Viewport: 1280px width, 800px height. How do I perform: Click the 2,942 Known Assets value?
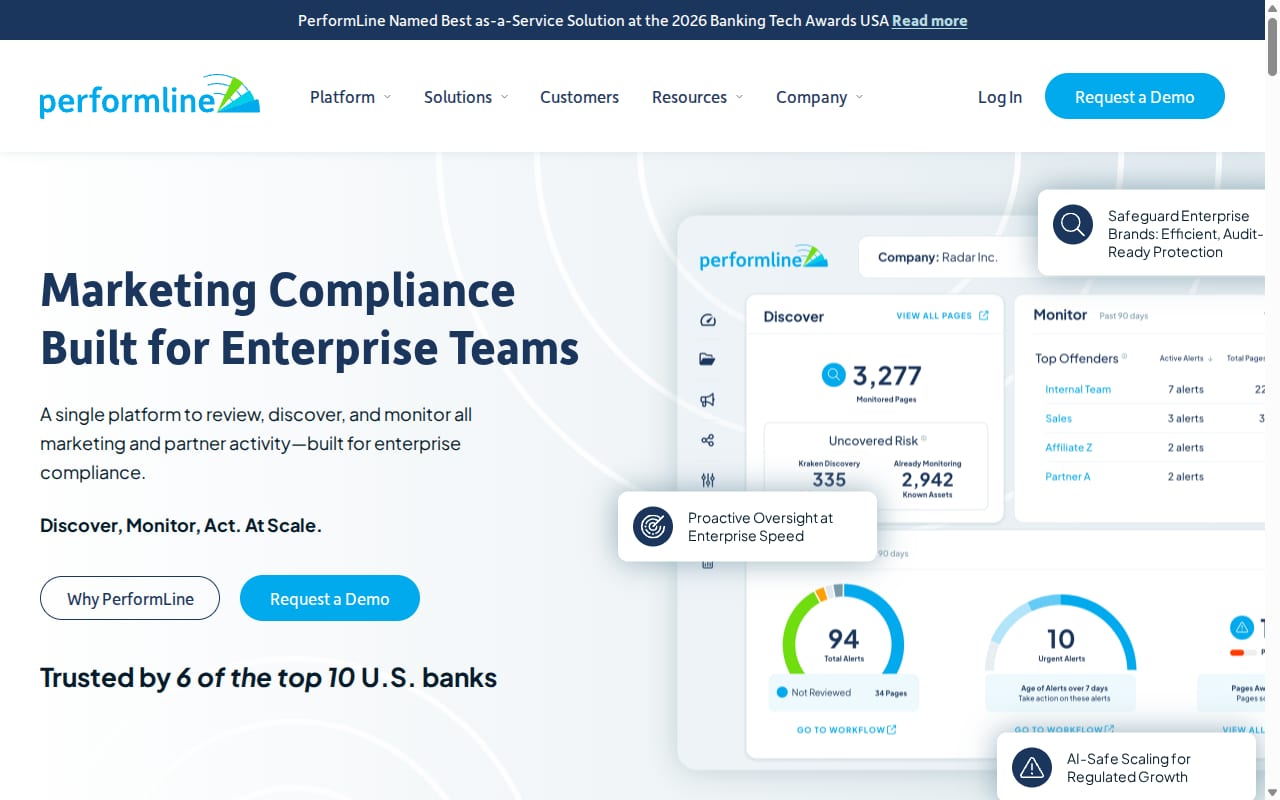[927, 480]
